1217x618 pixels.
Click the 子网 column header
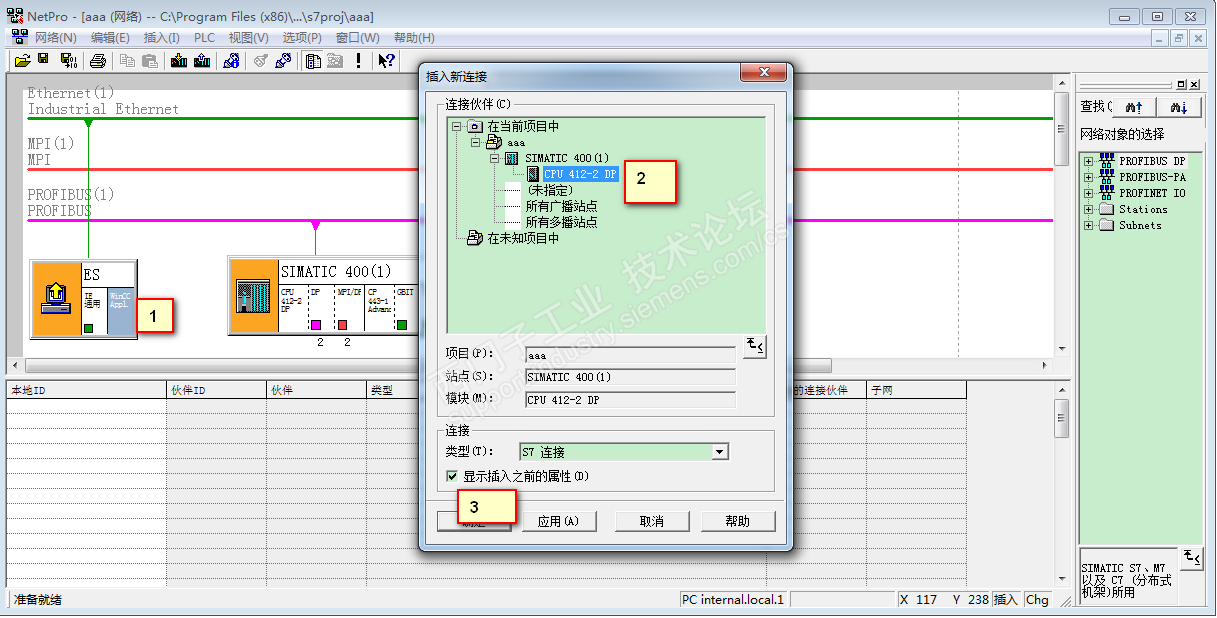click(917, 390)
